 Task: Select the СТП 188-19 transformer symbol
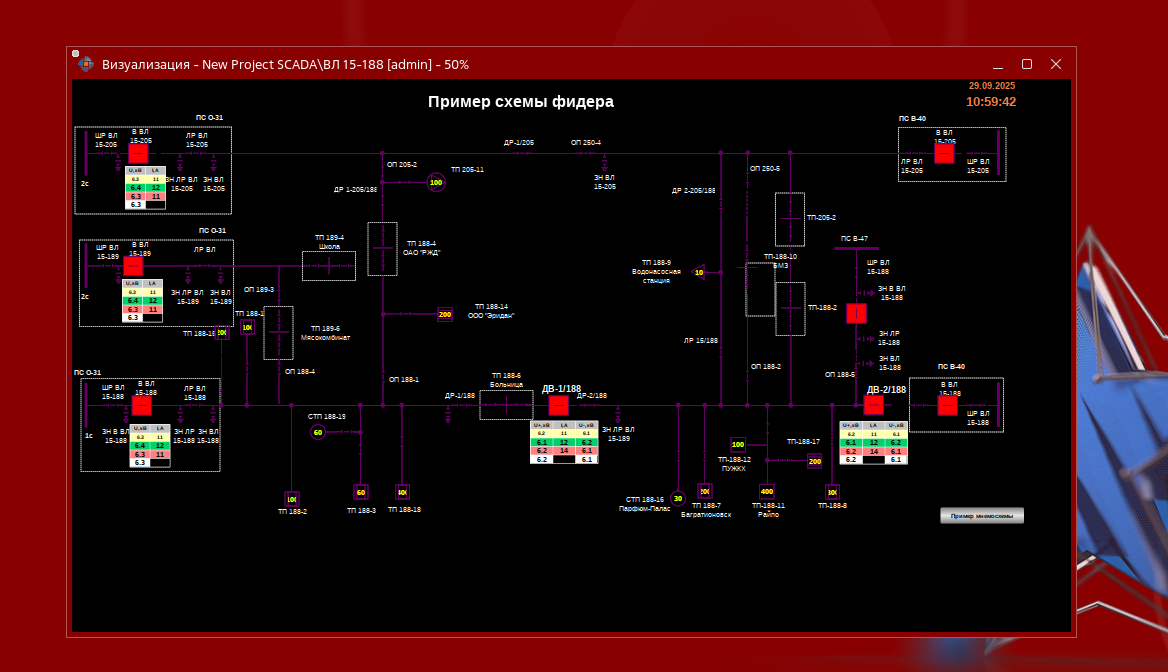coord(318,432)
